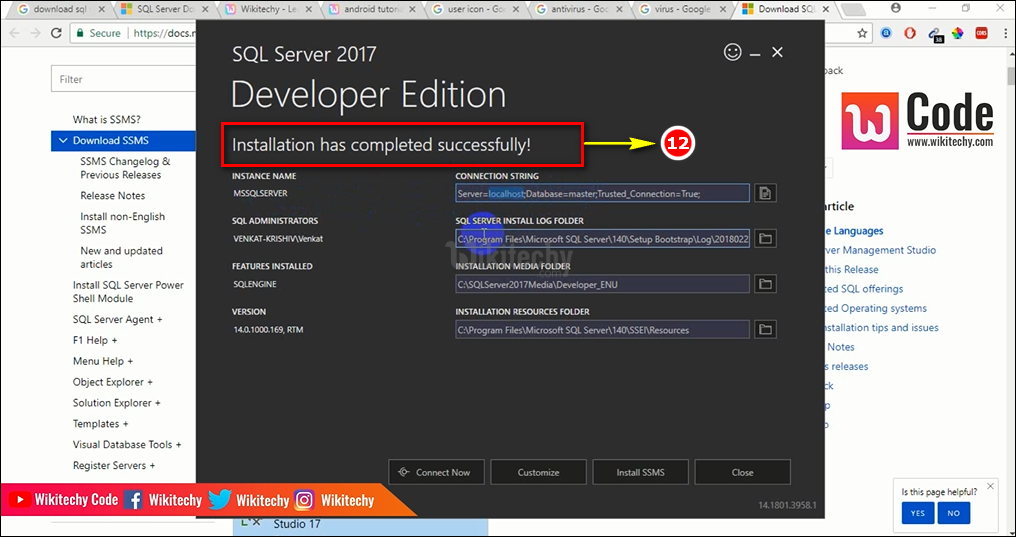Viewport: 1016px width, 537px height.
Task: Bookmark this page with the star icon
Action: click(x=862, y=33)
